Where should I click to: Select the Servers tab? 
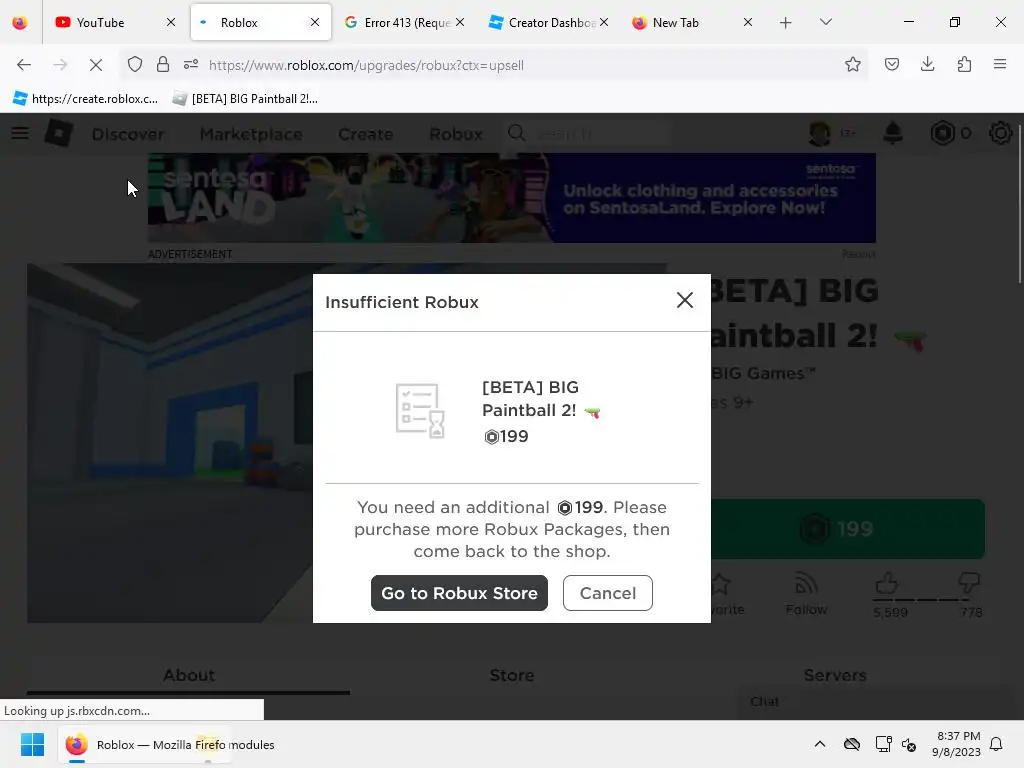pyautogui.click(x=835, y=675)
